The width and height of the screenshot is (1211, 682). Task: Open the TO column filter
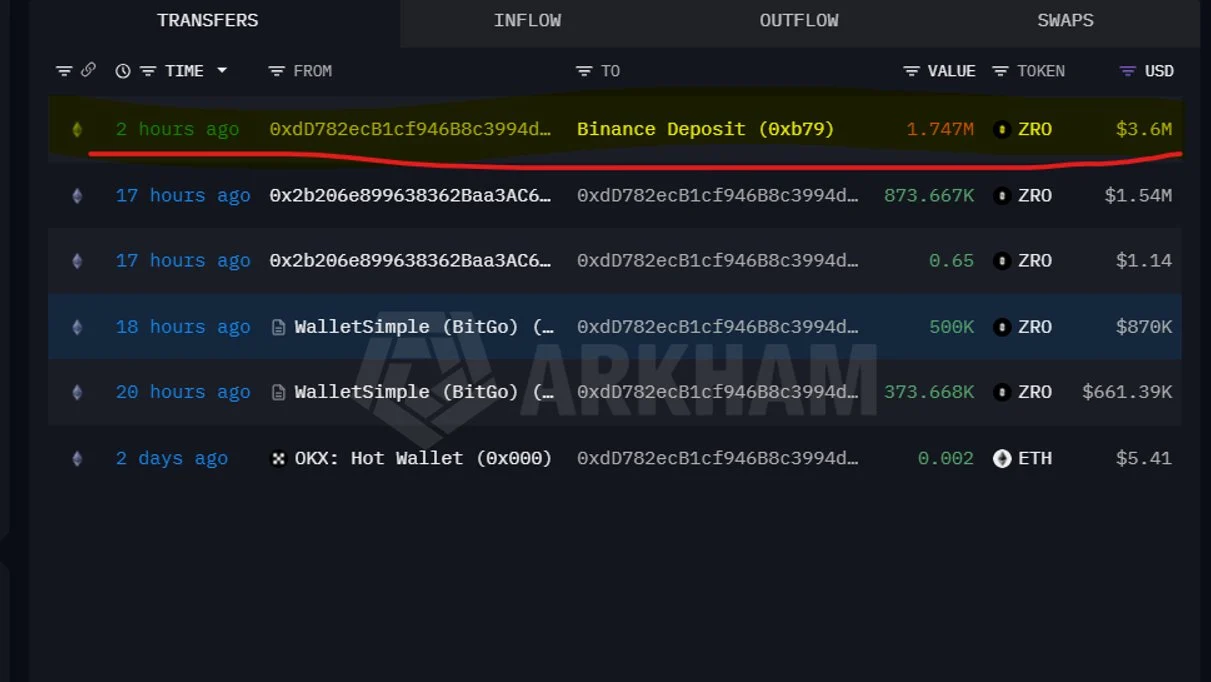coord(584,71)
